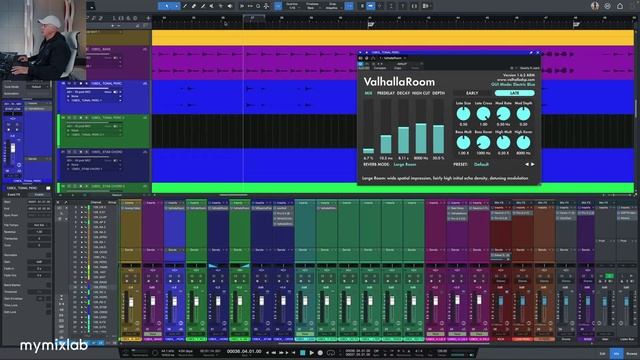Toggle the ValhallaRoom plugin power button
Image resolution: width=640 pixels, height=360 pixels.
tap(360, 64)
